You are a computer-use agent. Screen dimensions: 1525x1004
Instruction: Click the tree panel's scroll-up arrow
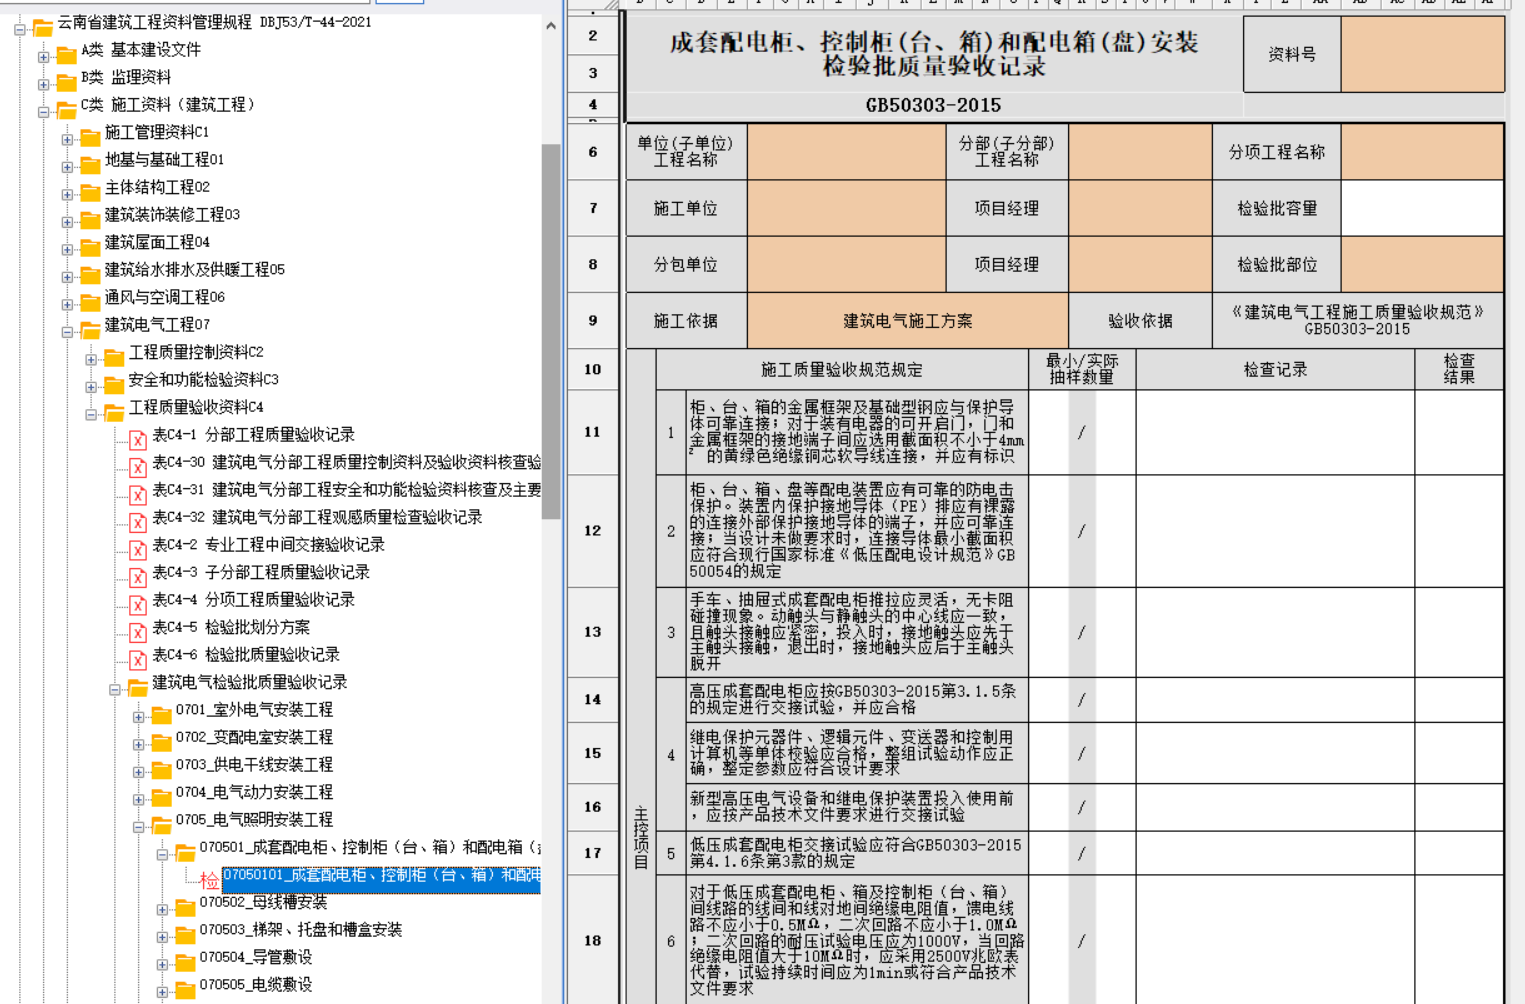(550, 26)
